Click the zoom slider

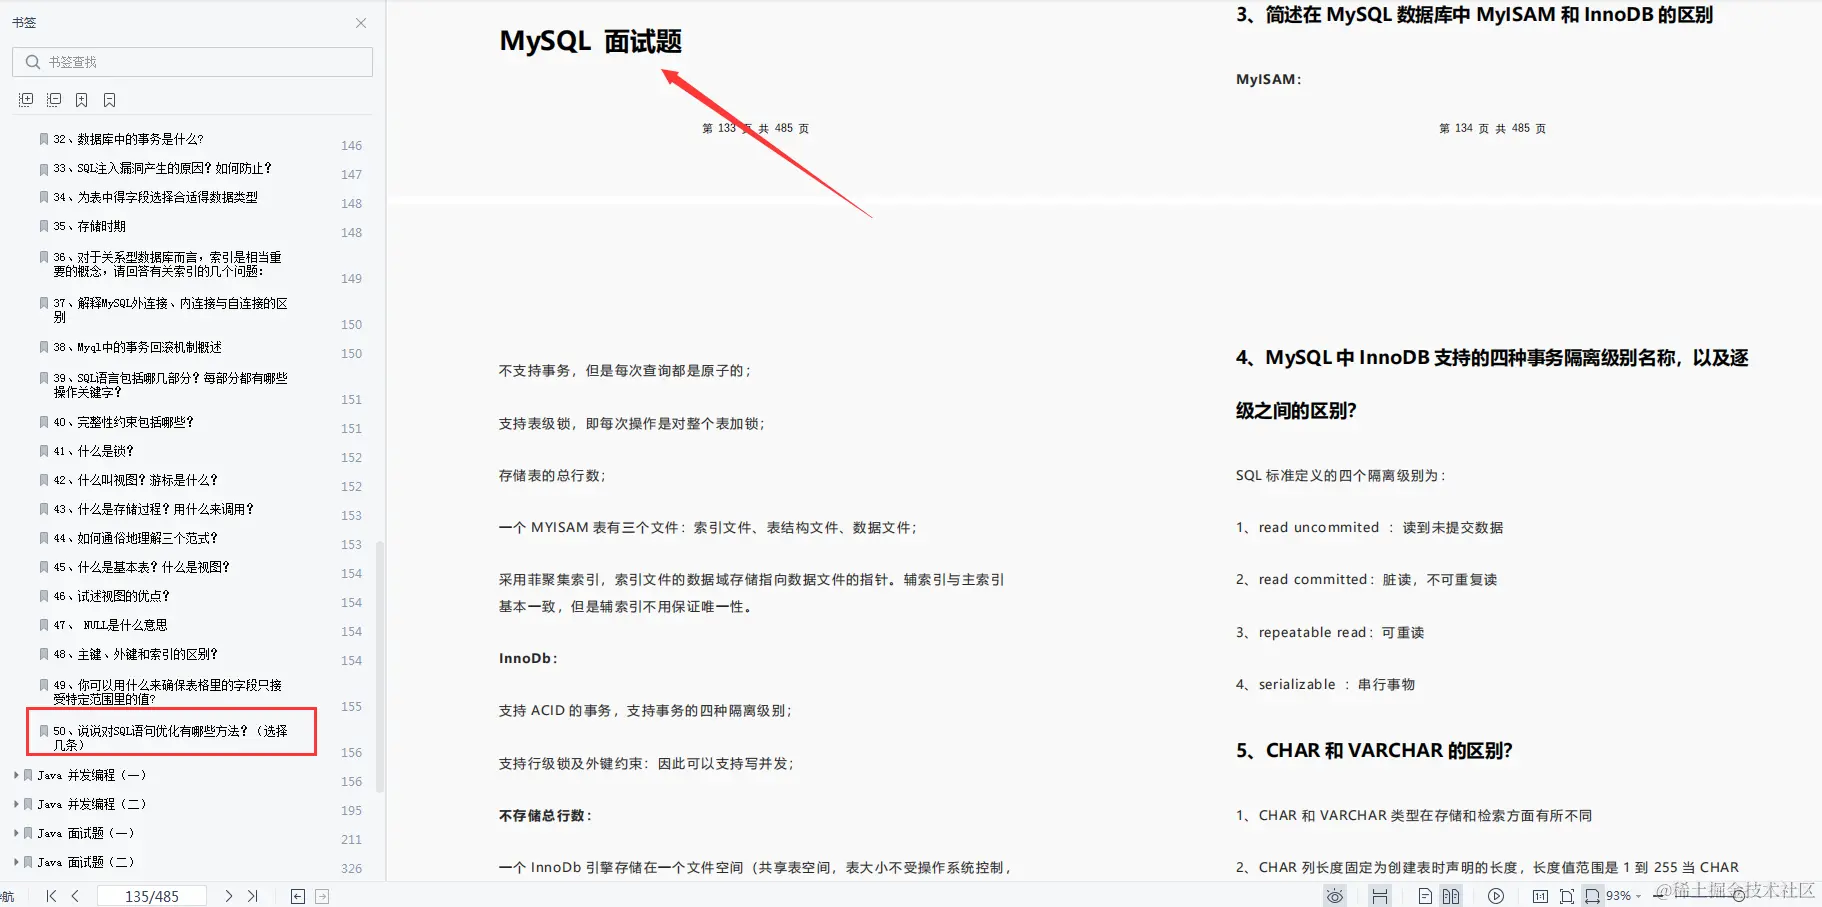pyautogui.click(x=1739, y=897)
